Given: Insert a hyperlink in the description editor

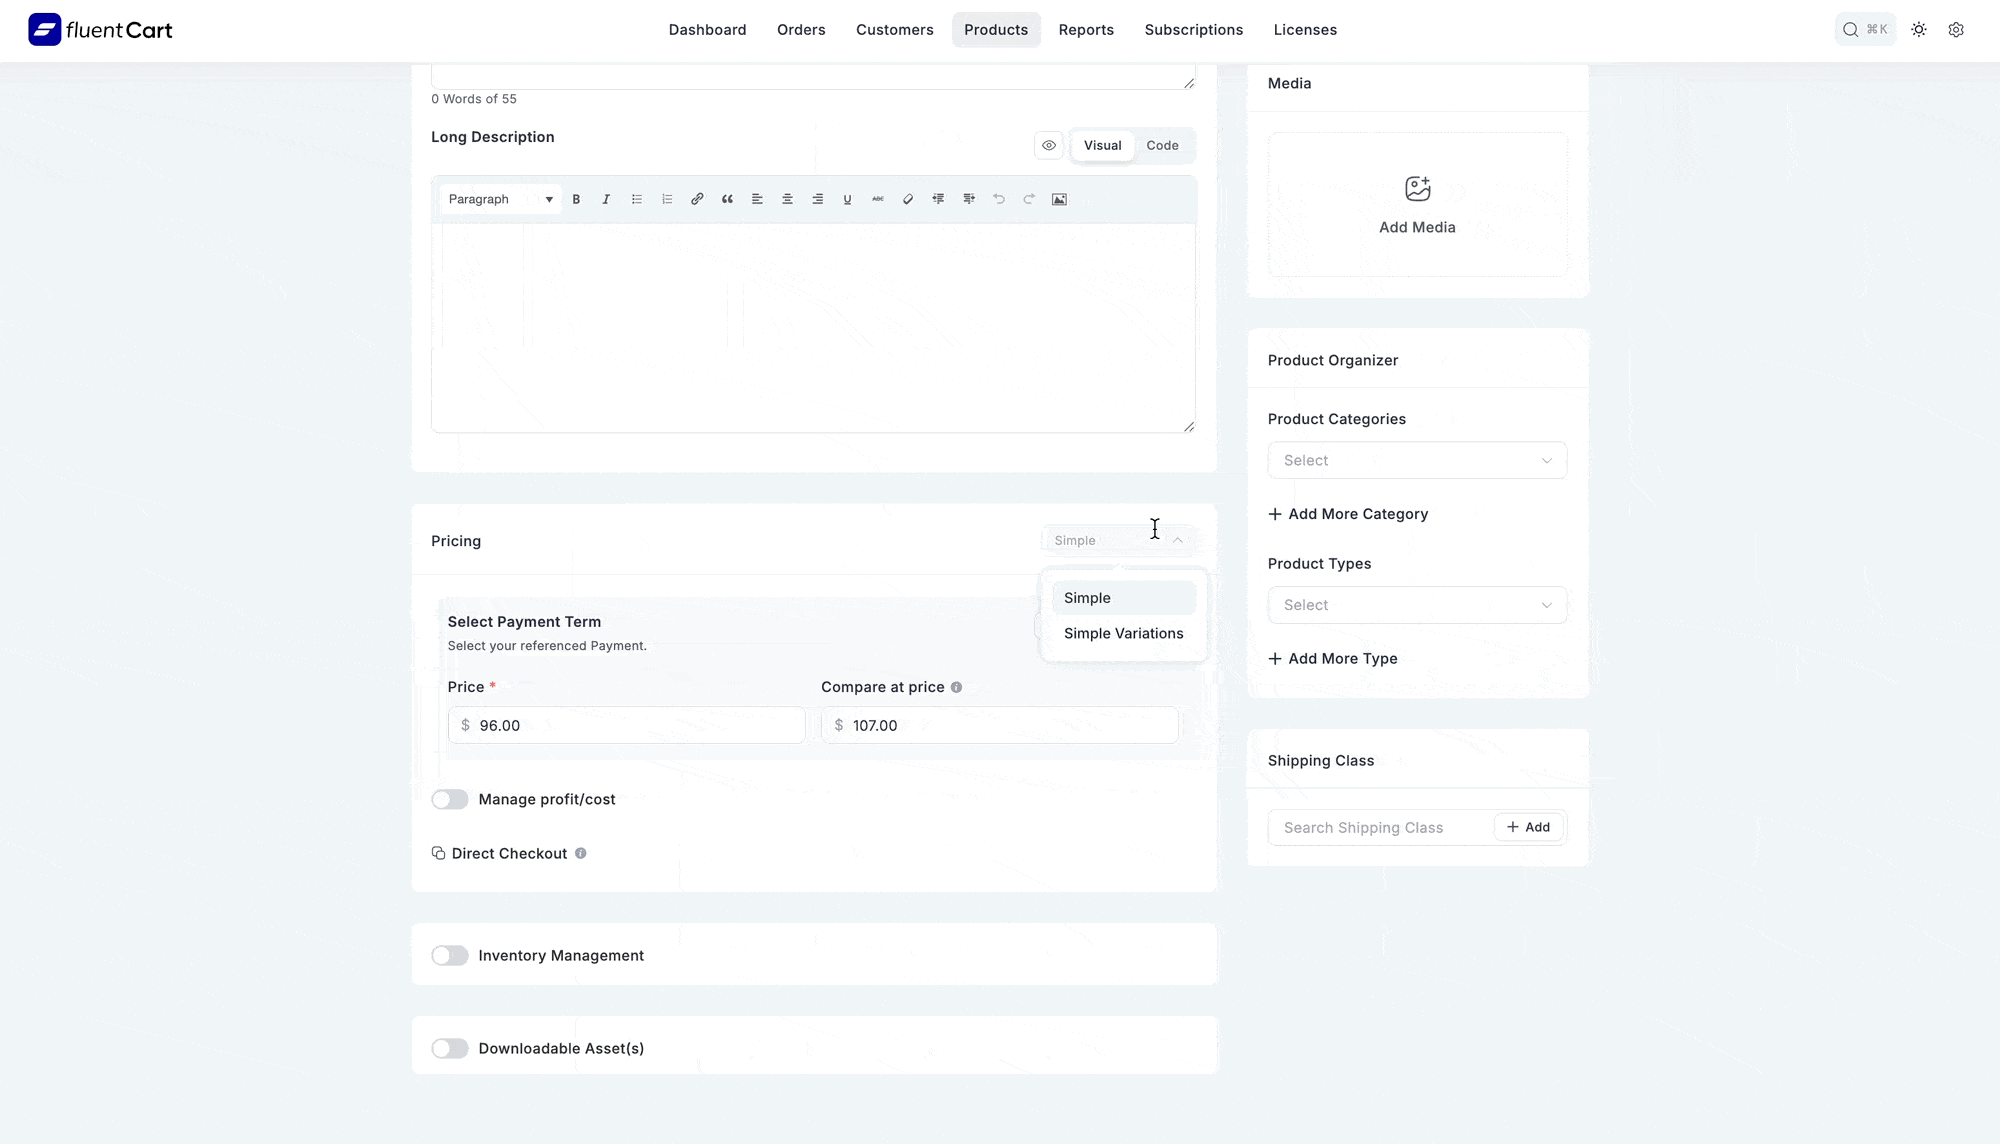Looking at the screenshot, I should pos(697,199).
